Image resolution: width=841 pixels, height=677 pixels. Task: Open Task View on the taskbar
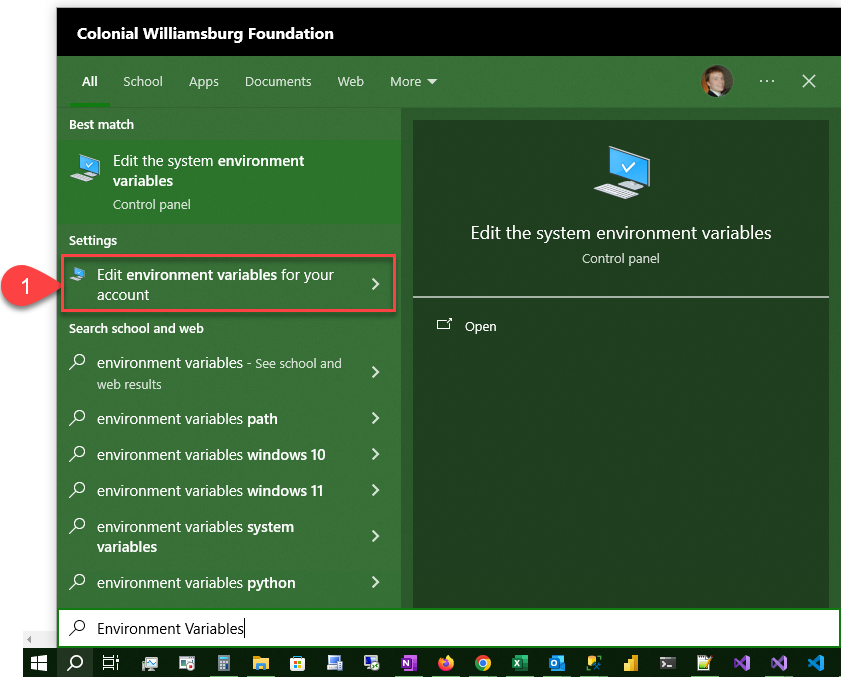[111, 664]
